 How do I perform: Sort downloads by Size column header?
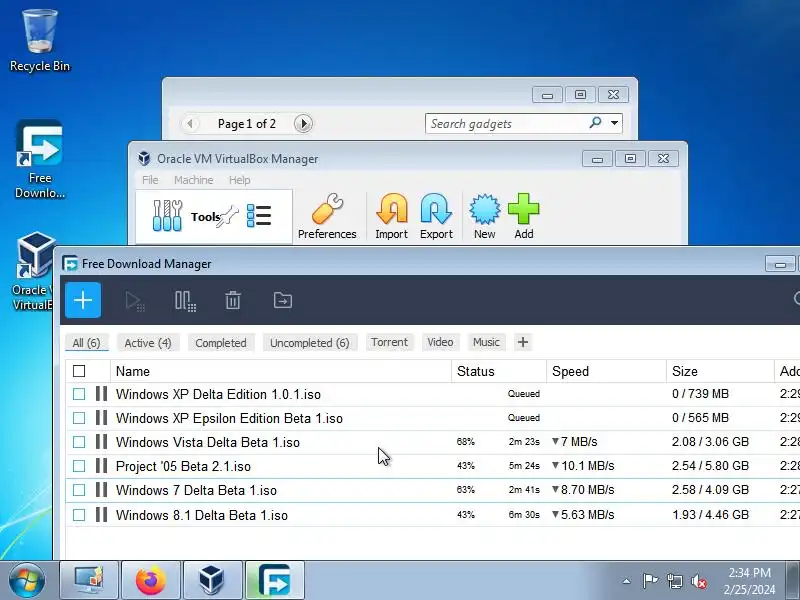[720, 371]
